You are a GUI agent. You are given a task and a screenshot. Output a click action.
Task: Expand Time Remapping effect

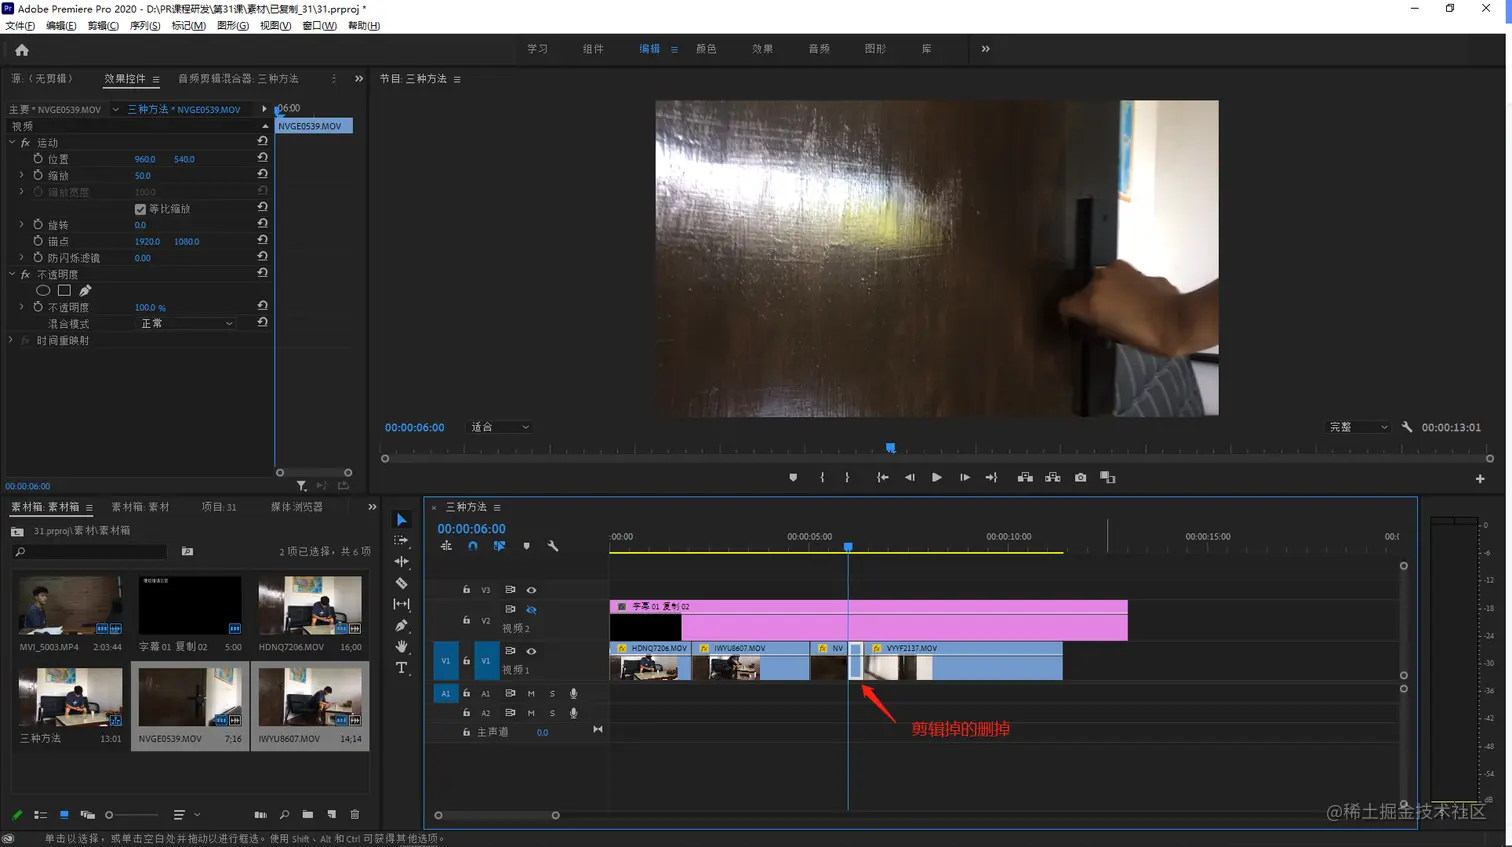click(x=12, y=341)
